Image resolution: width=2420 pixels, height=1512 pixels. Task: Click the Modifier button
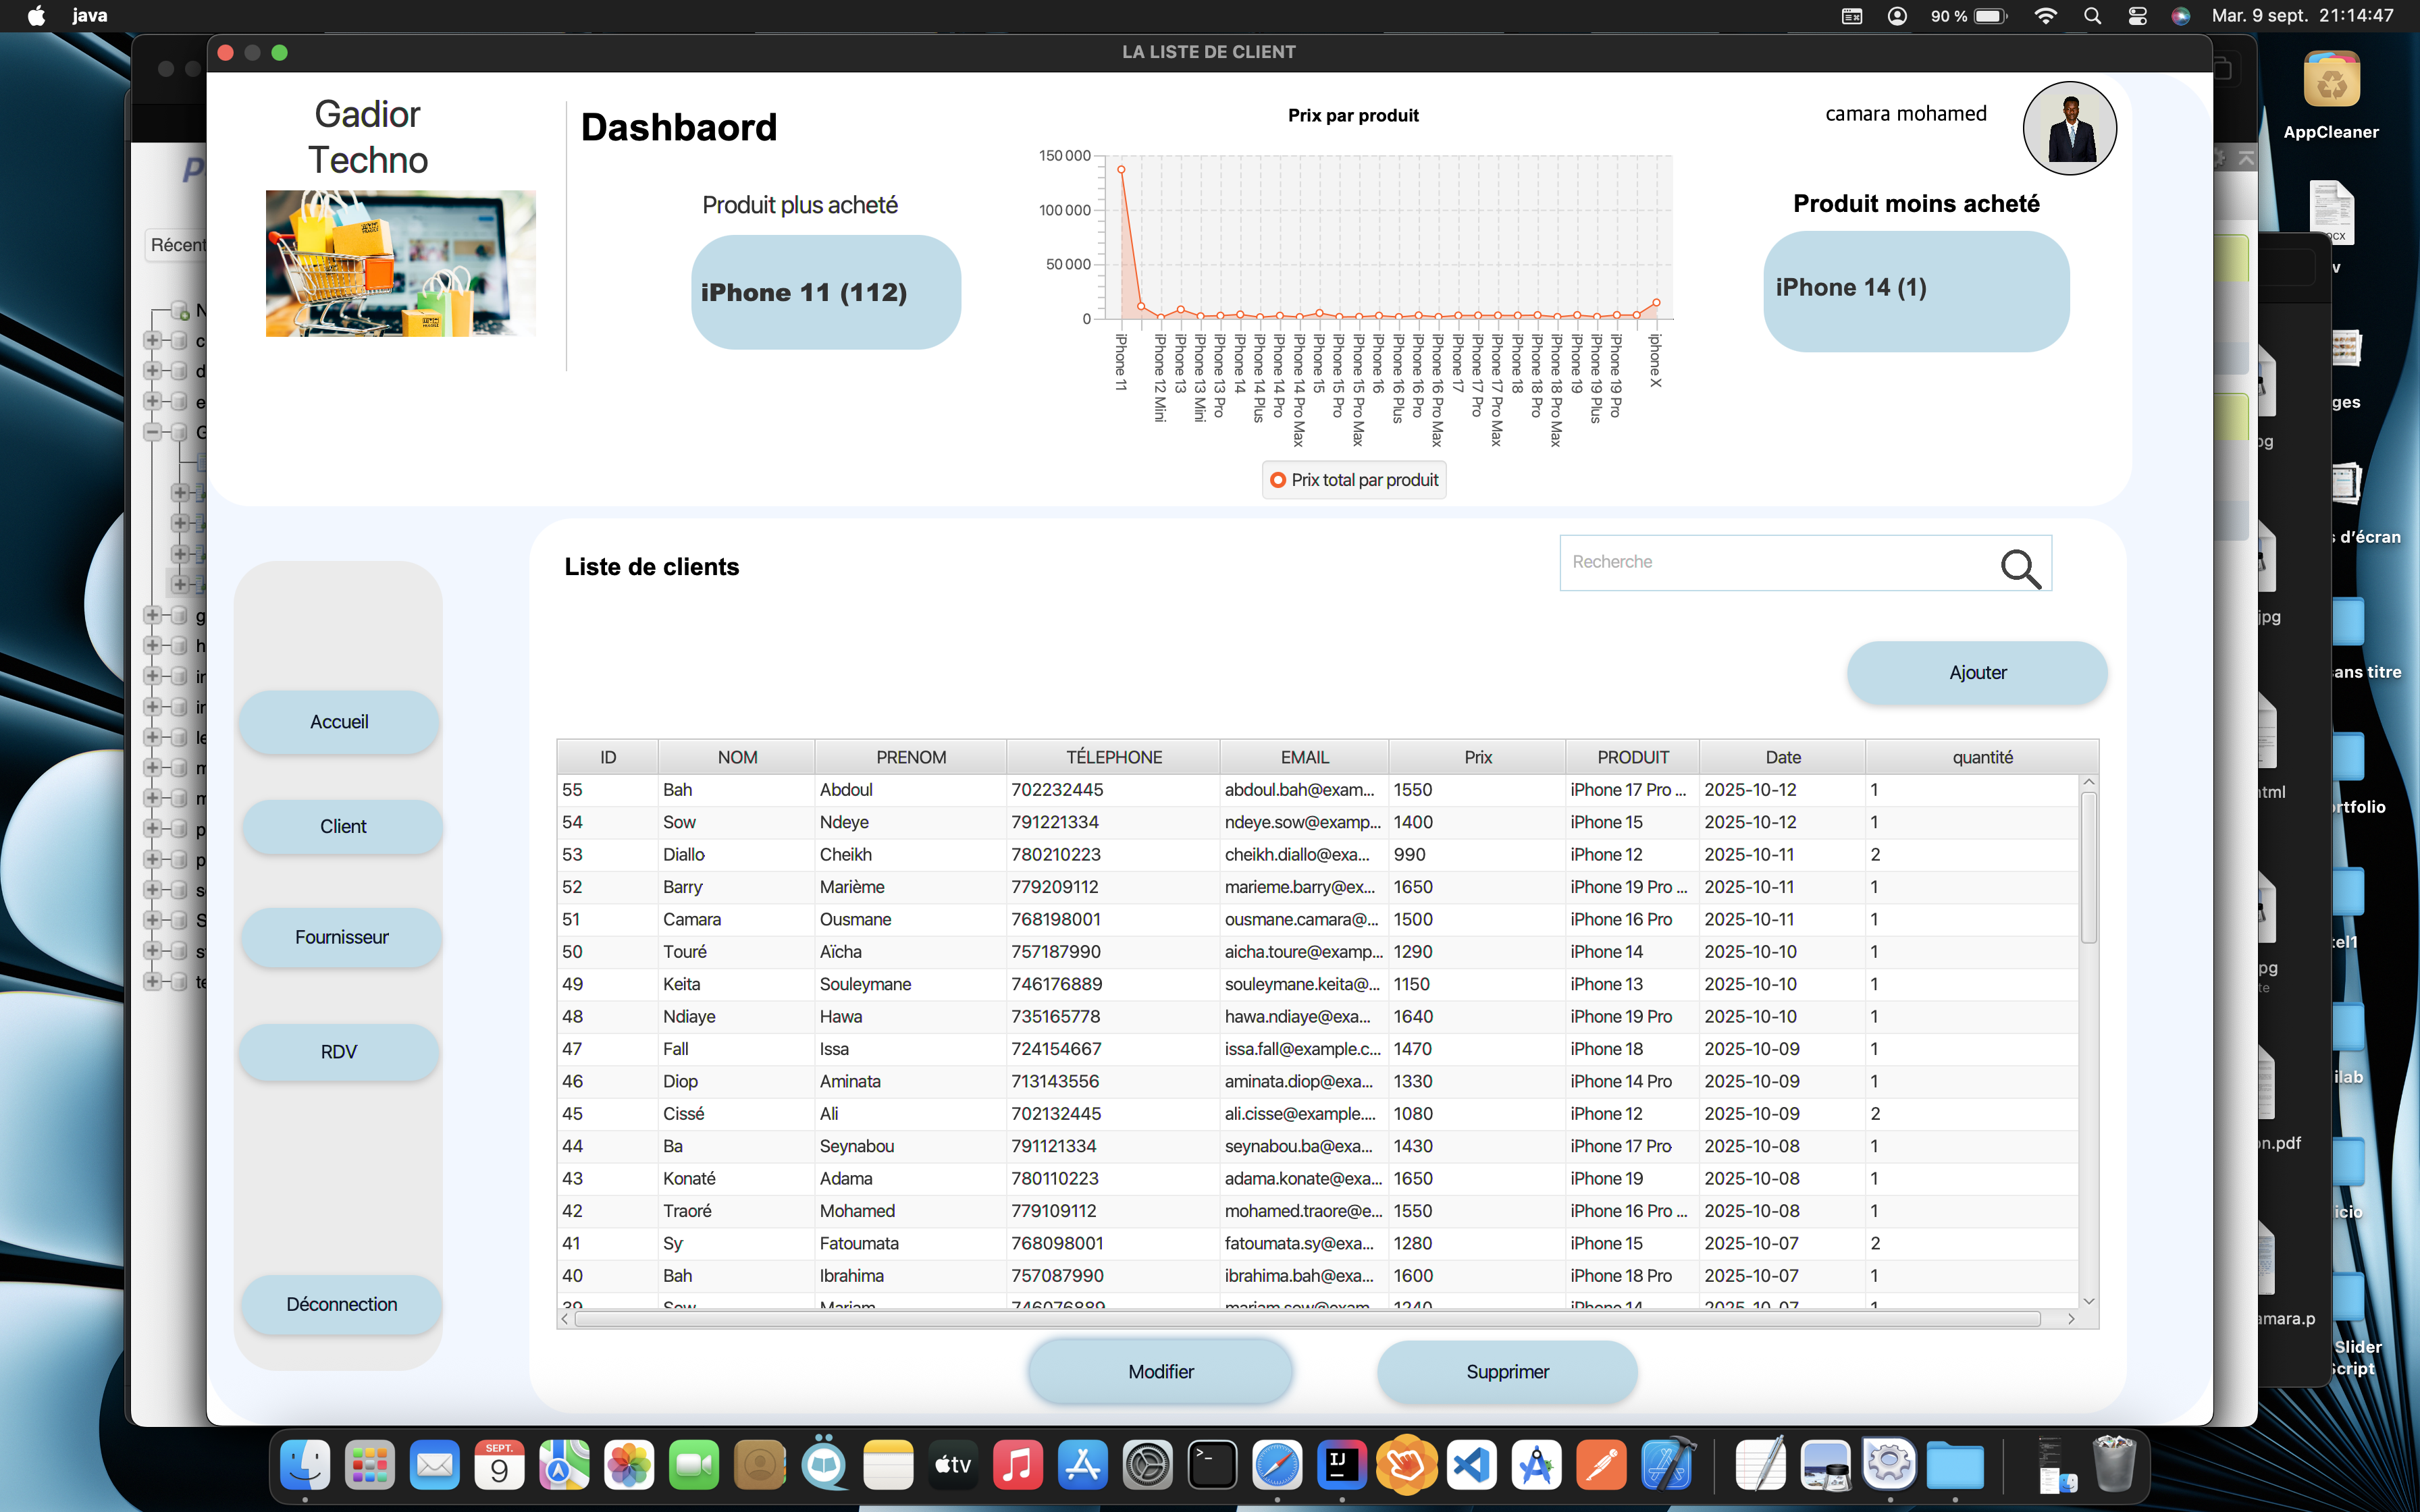1160,1372
